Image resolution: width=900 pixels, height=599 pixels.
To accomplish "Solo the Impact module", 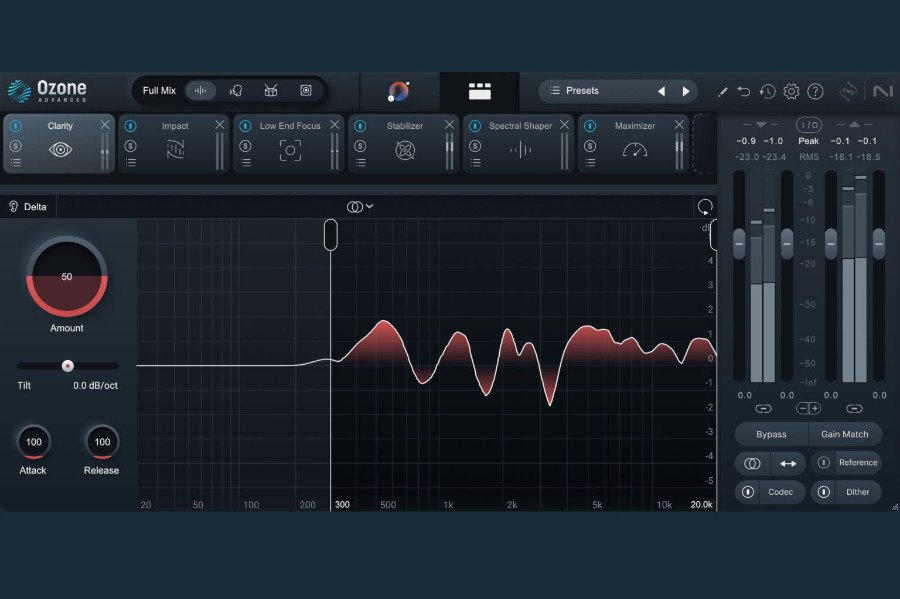I will [131, 145].
